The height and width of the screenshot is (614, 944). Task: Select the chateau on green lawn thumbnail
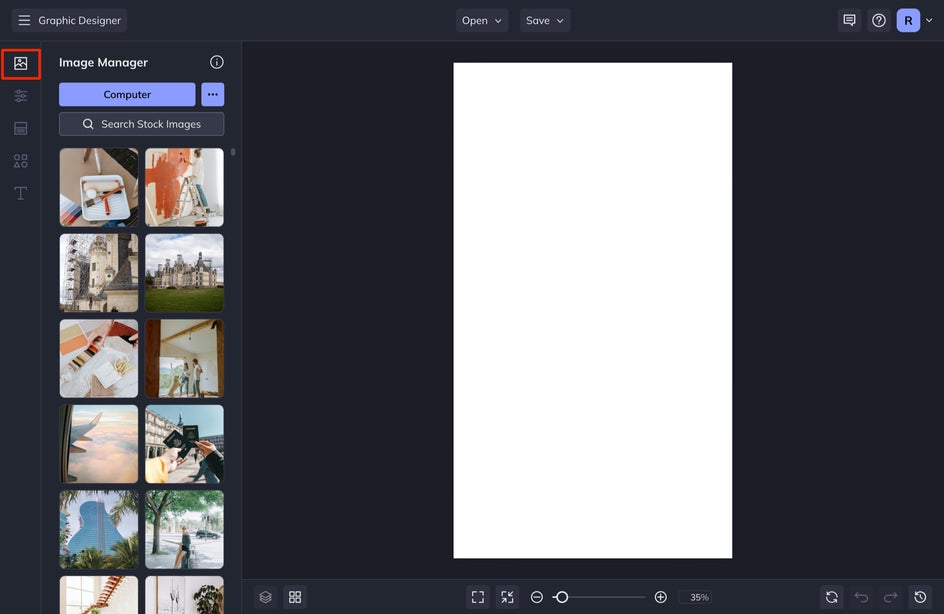pos(184,273)
